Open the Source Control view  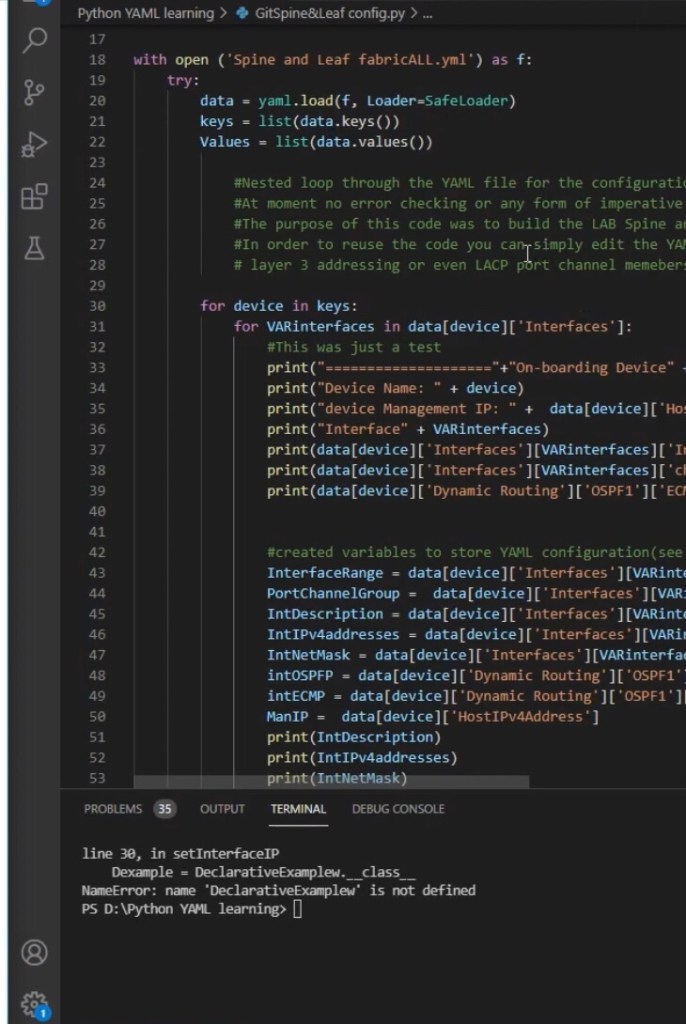[x=35, y=93]
